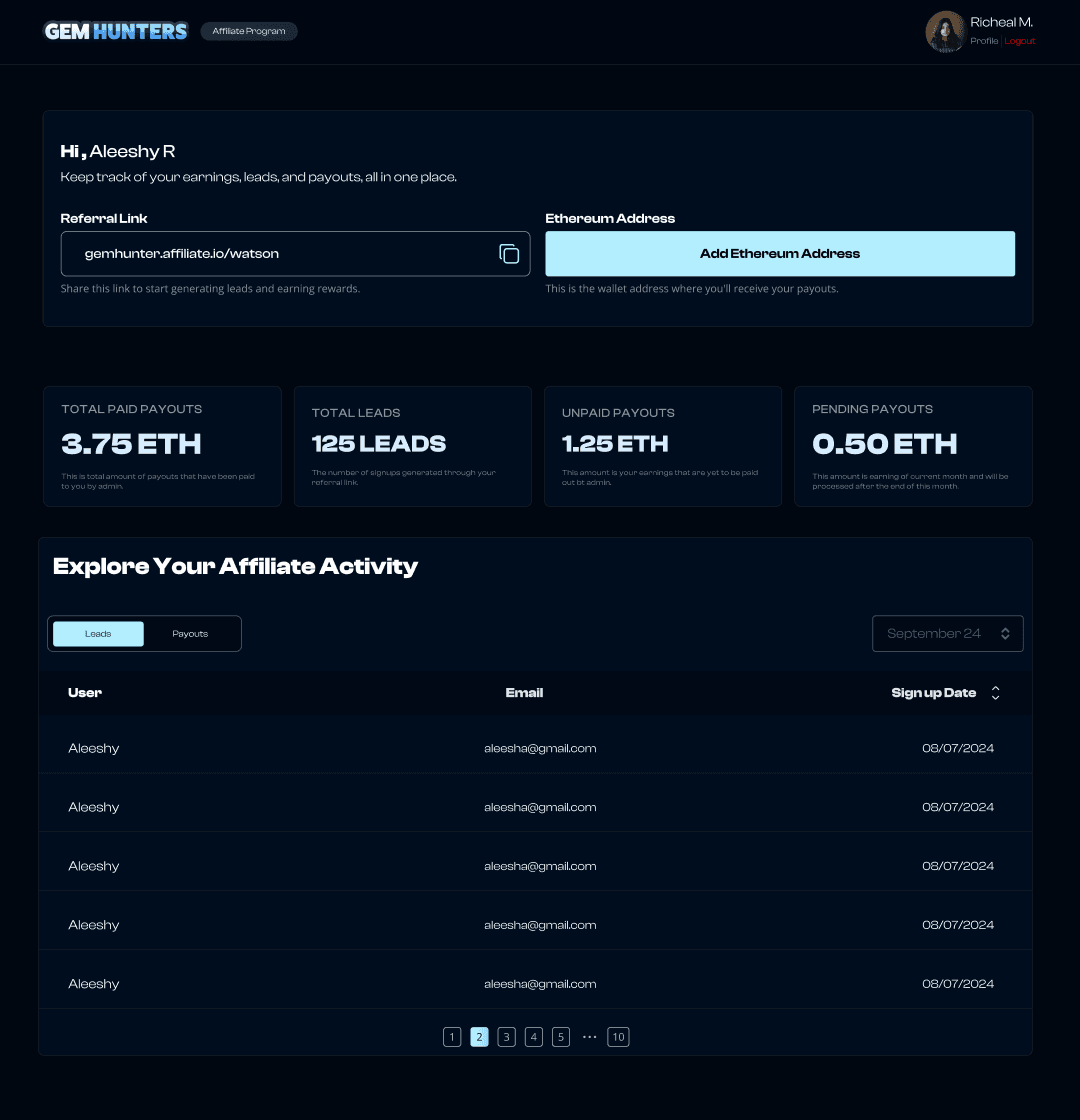Viewport: 1080px width, 1120px height.
Task: Navigate to page 5 of the leads table
Action: pyautogui.click(x=561, y=1037)
